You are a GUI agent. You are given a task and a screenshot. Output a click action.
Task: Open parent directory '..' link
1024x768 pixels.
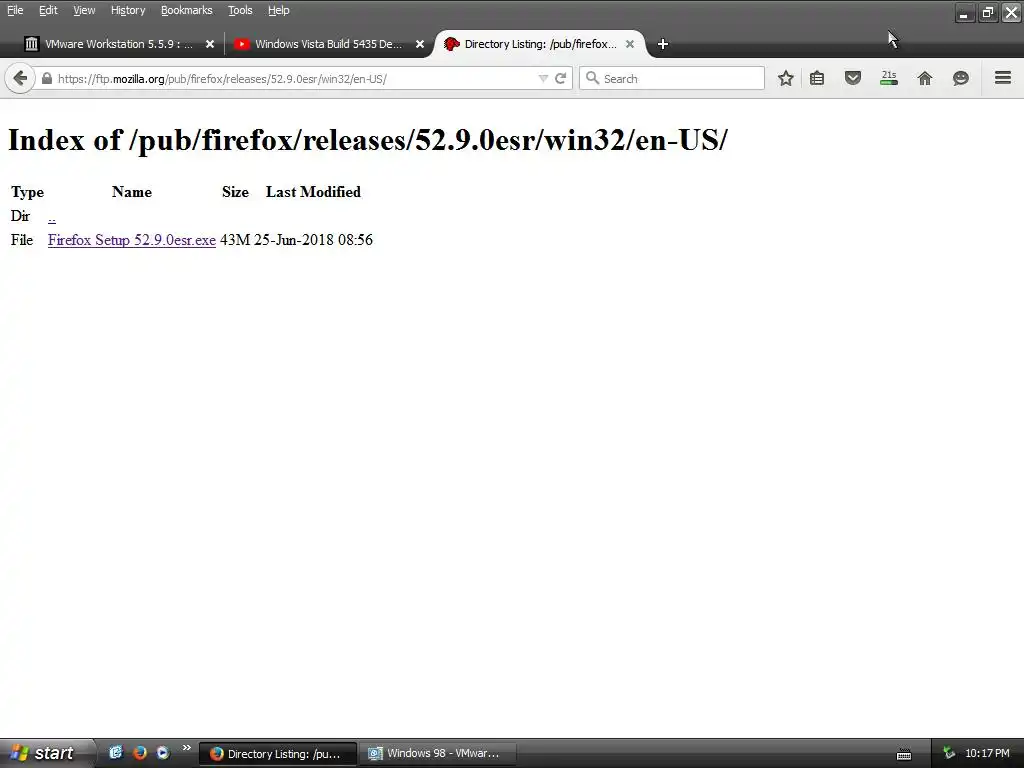pyautogui.click(x=52, y=216)
